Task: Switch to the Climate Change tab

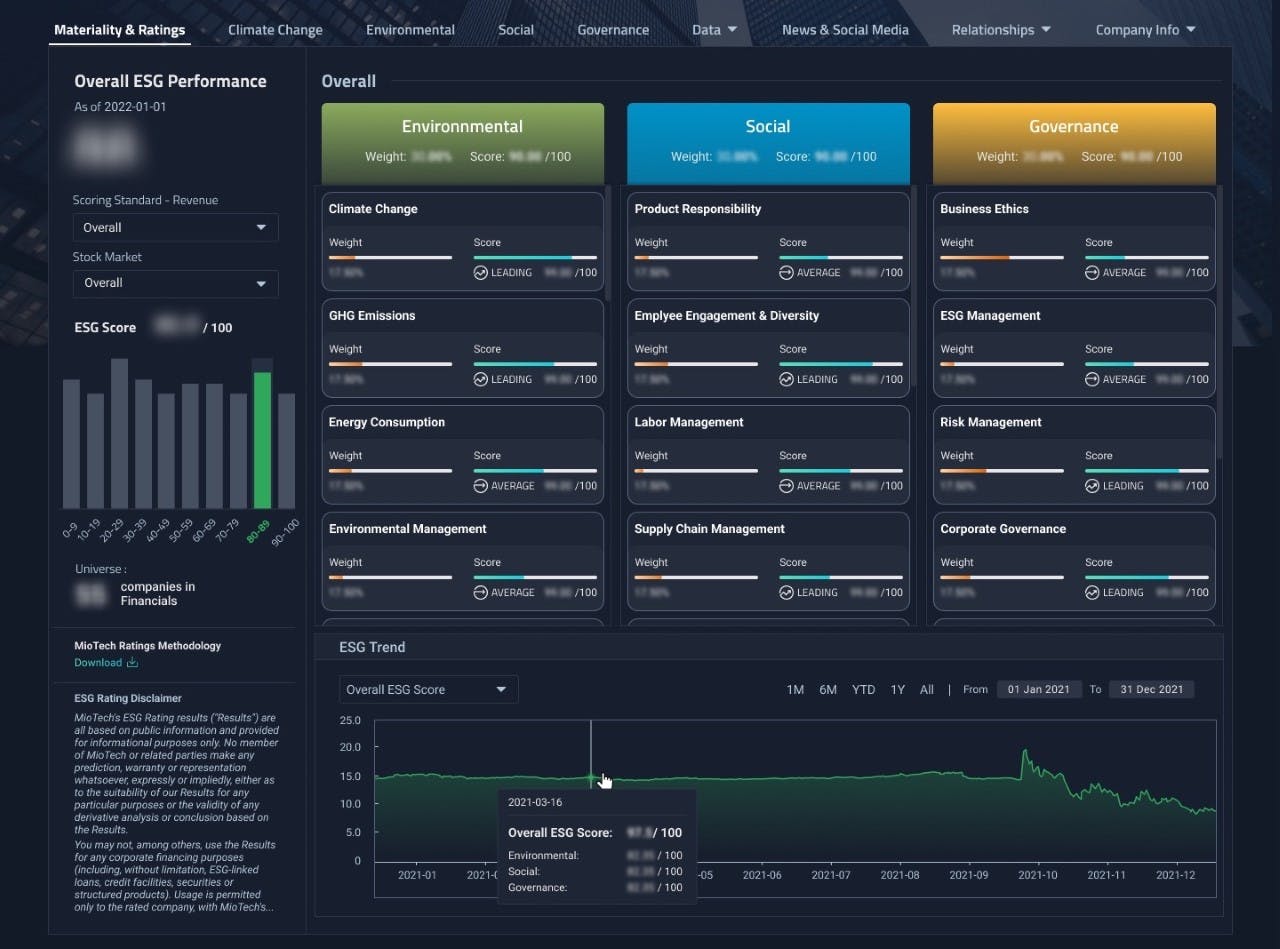Action: point(275,30)
